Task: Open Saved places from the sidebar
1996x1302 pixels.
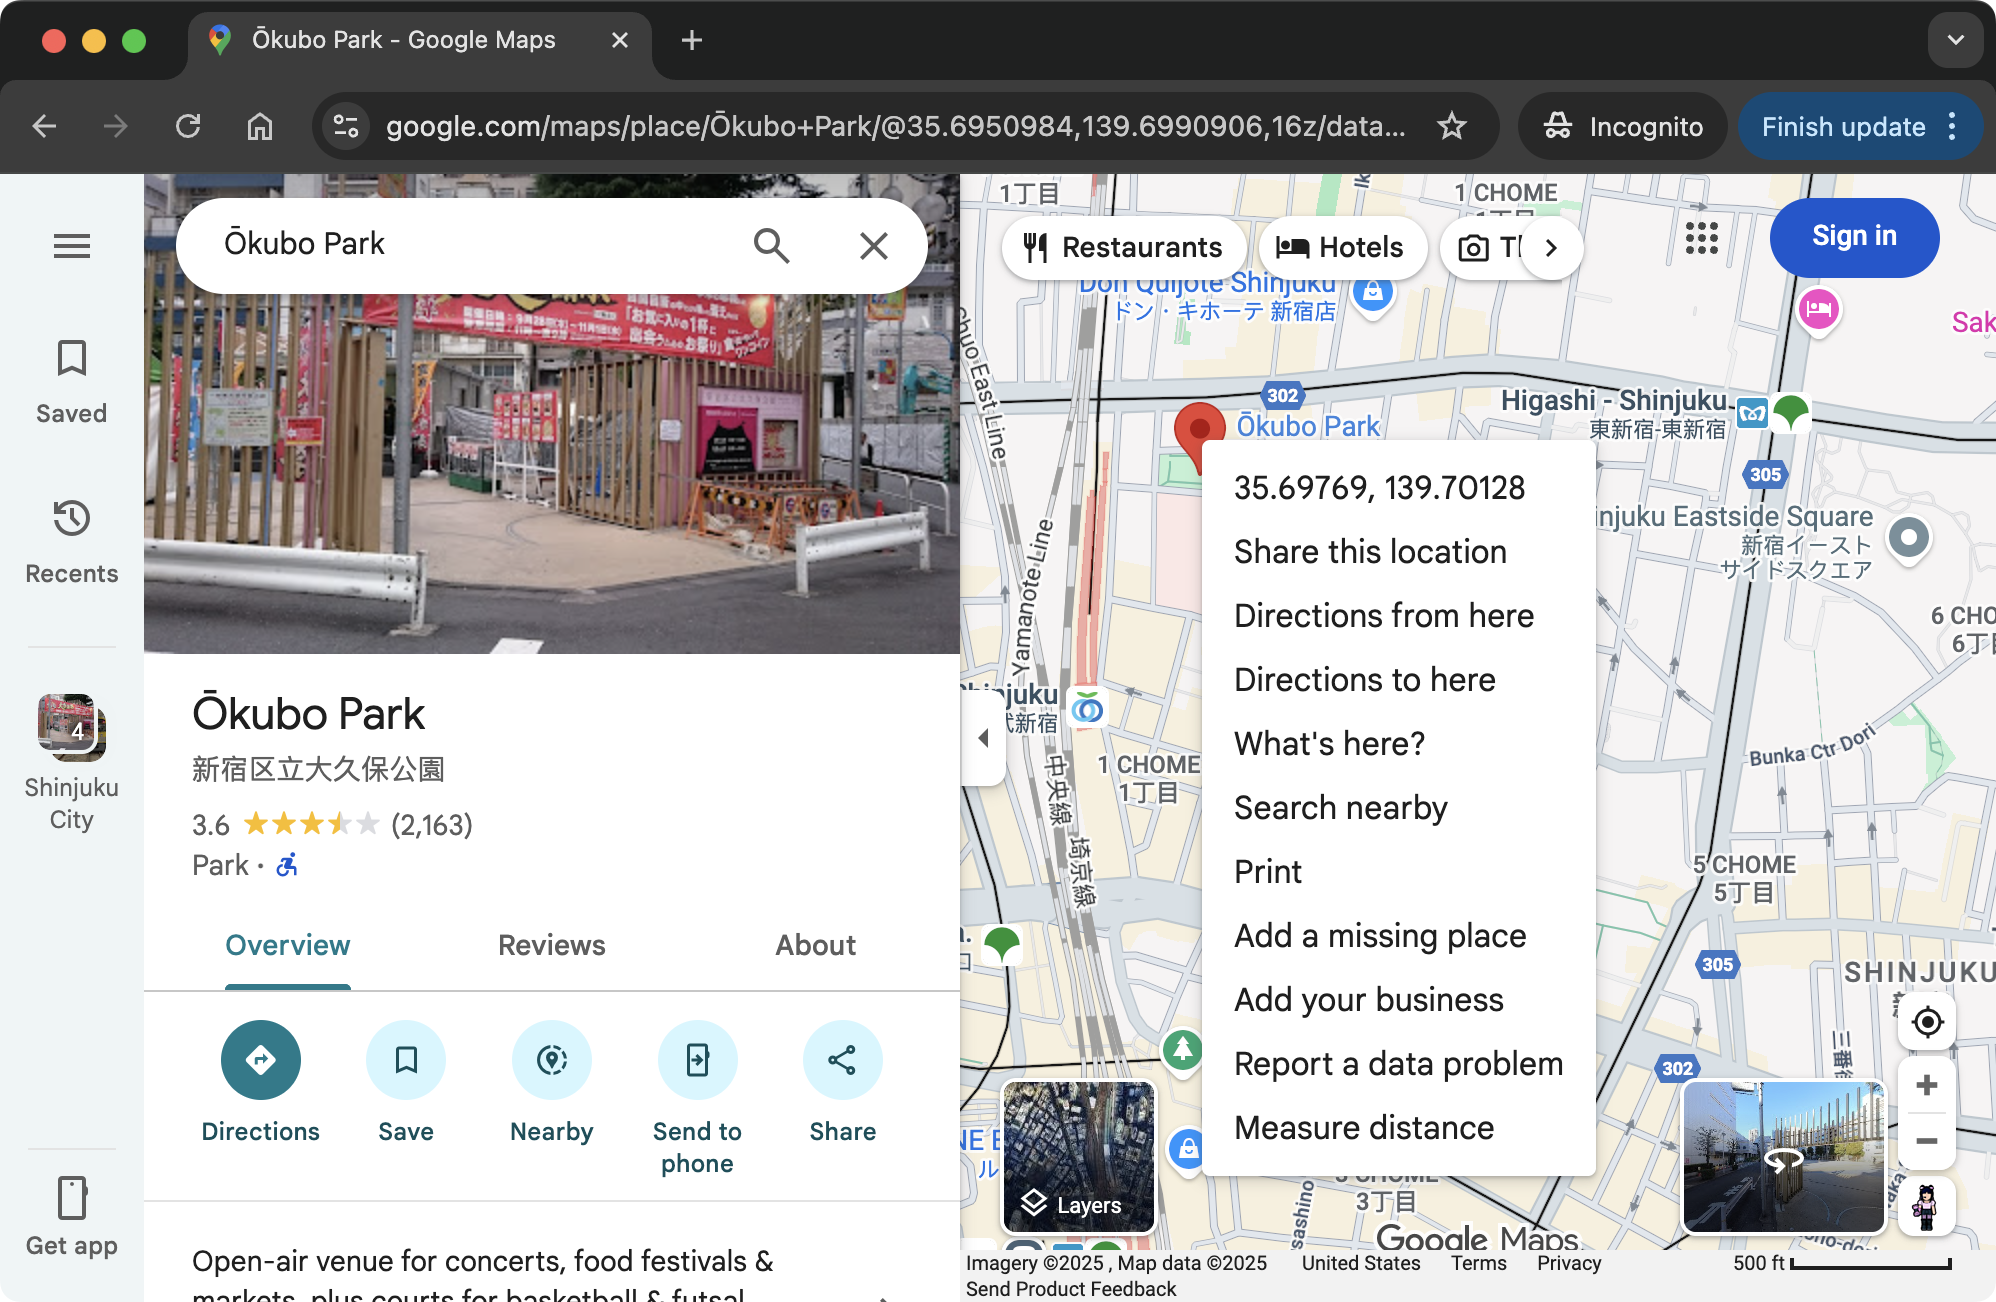Action: [70, 378]
